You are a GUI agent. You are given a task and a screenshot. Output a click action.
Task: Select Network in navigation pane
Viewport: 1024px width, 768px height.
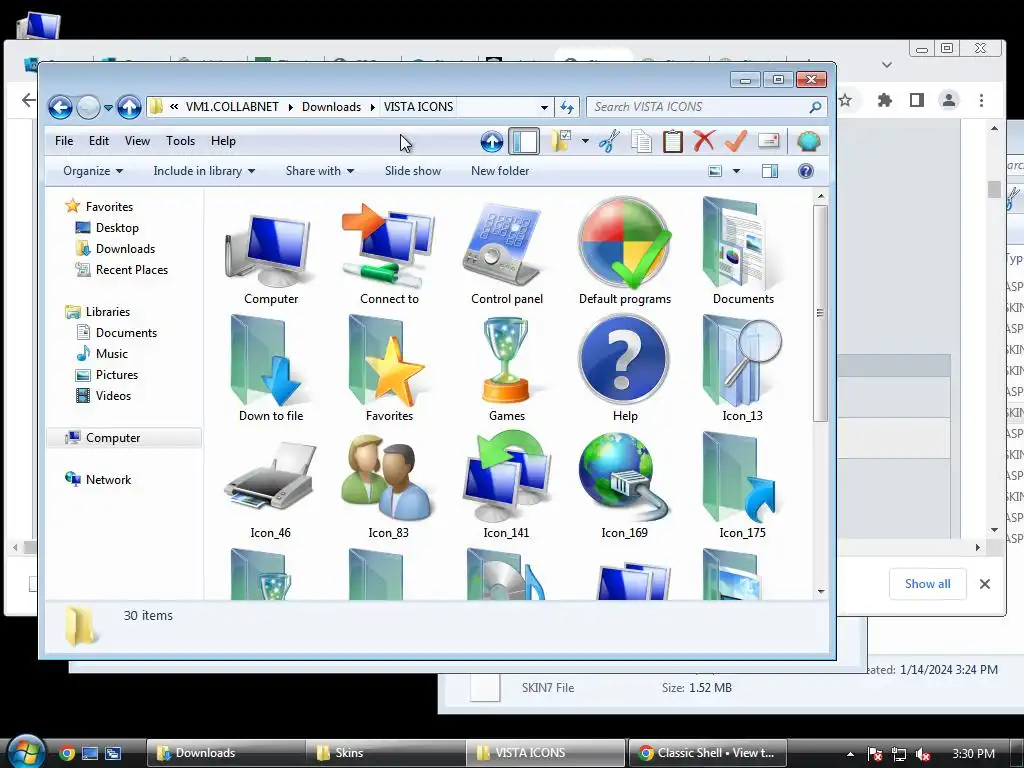pos(108,480)
